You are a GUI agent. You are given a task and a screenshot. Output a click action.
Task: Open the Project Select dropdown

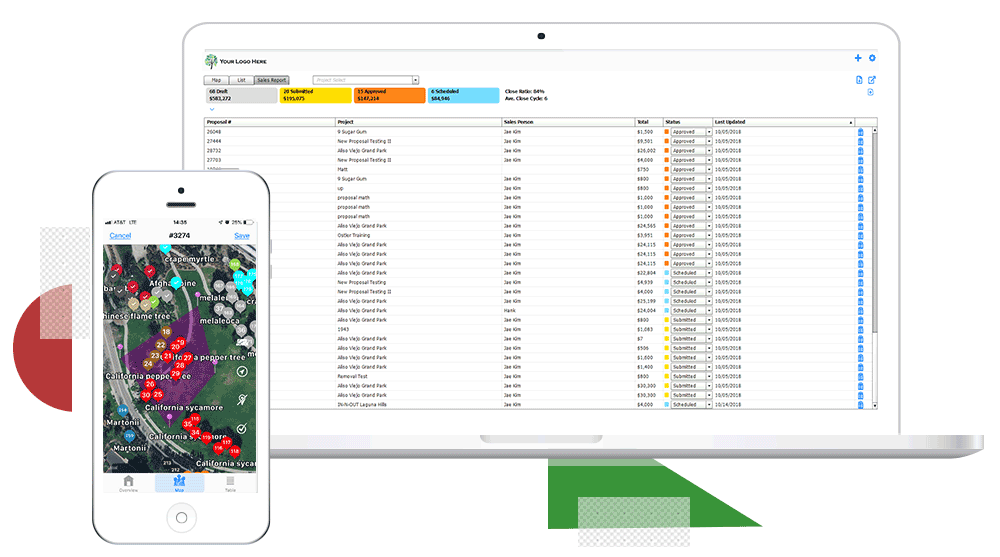[365, 80]
